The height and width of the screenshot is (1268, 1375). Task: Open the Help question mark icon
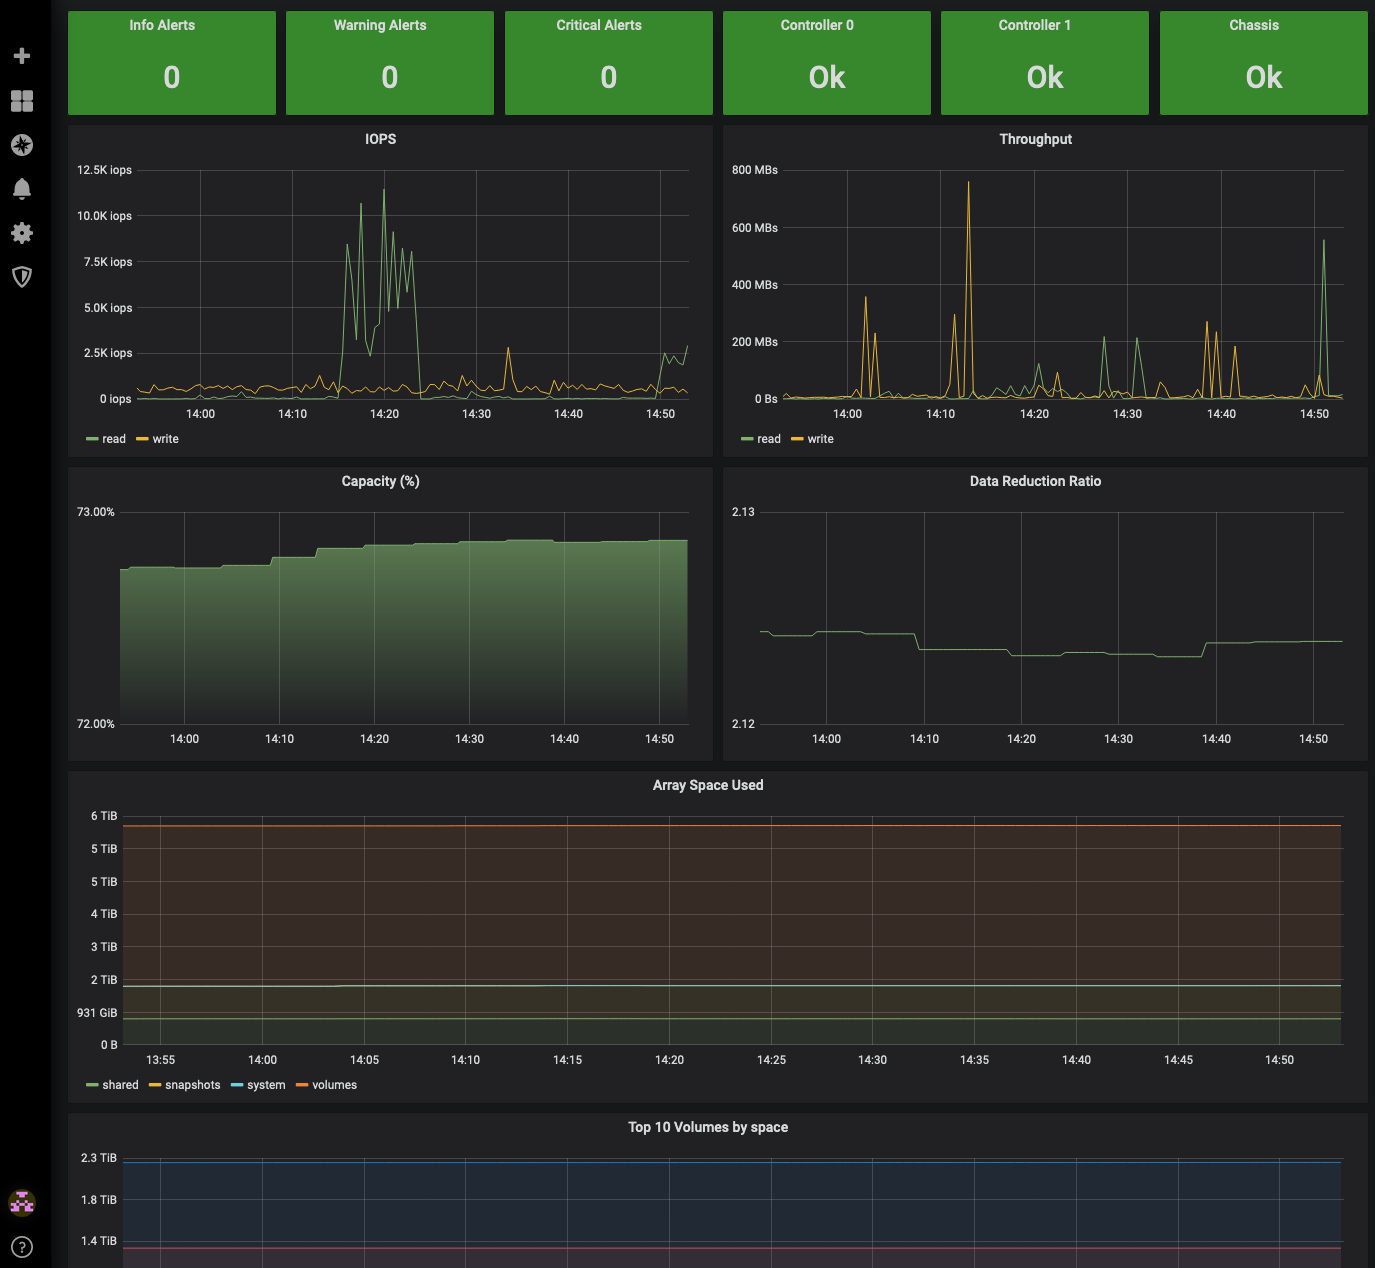(22, 1247)
